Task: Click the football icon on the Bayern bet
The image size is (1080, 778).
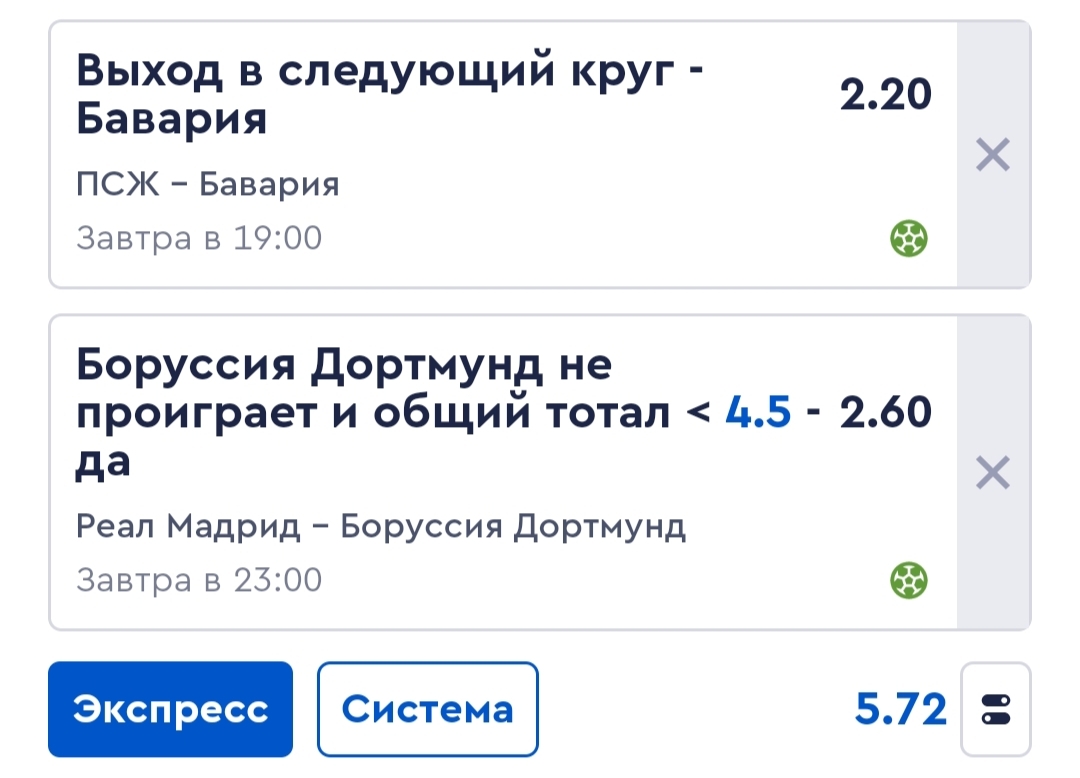Action: click(x=908, y=238)
